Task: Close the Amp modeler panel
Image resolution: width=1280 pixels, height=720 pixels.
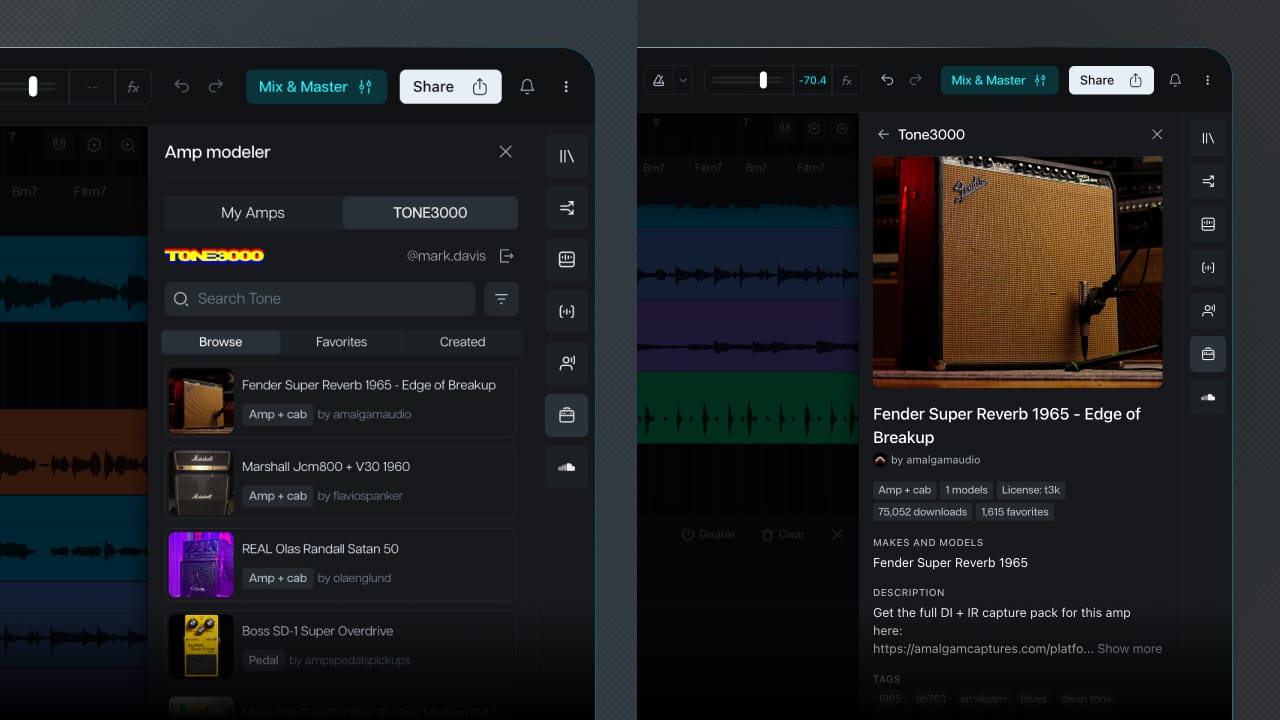Action: click(x=505, y=152)
